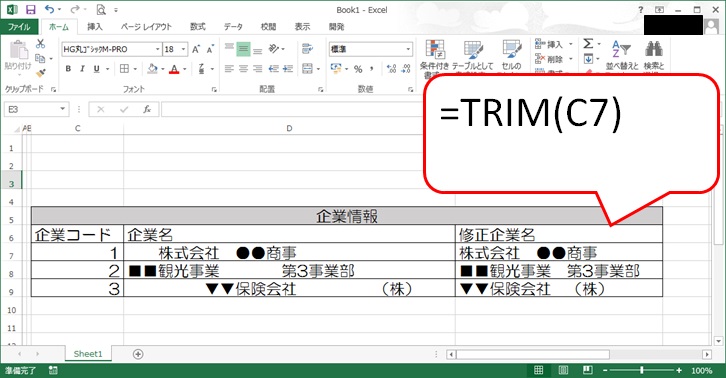Switch to the 数式 ribbon tab
This screenshot has height=378, width=726.
coord(198,27)
